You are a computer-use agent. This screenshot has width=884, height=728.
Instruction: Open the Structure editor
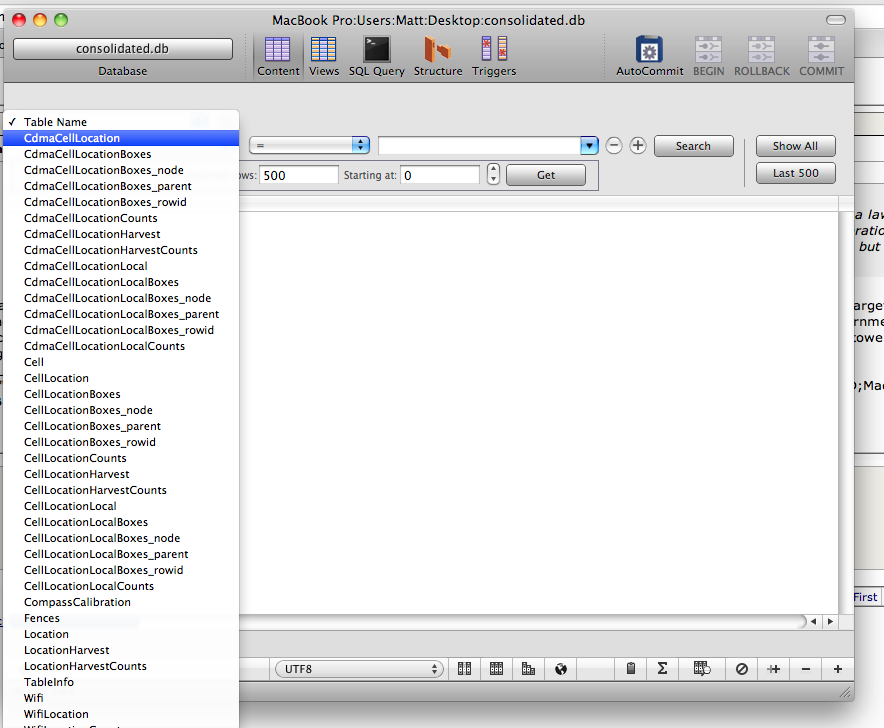coord(437,56)
